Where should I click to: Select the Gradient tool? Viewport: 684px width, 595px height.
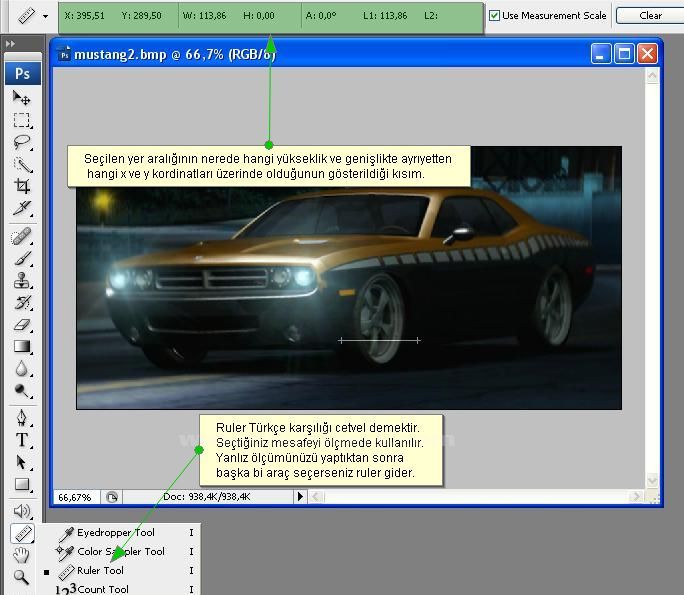click(22, 347)
